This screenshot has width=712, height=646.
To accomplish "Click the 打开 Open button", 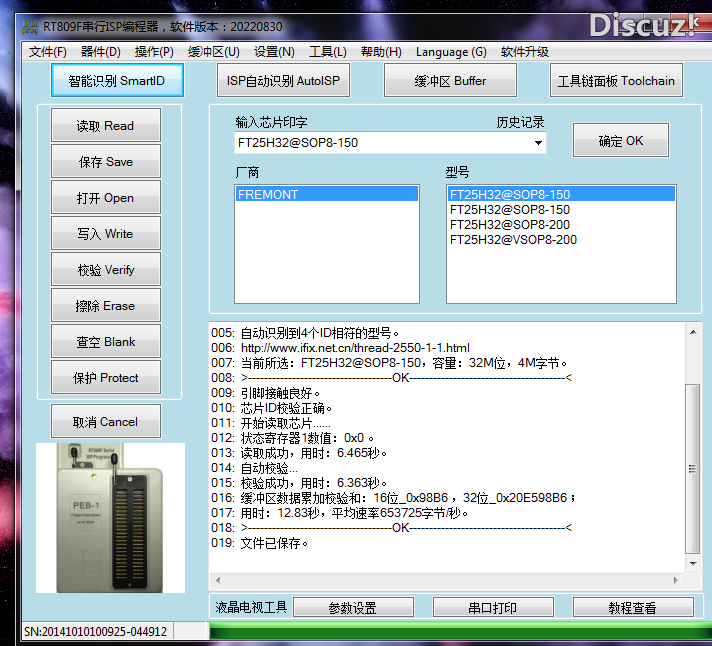I will click(105, 197).
